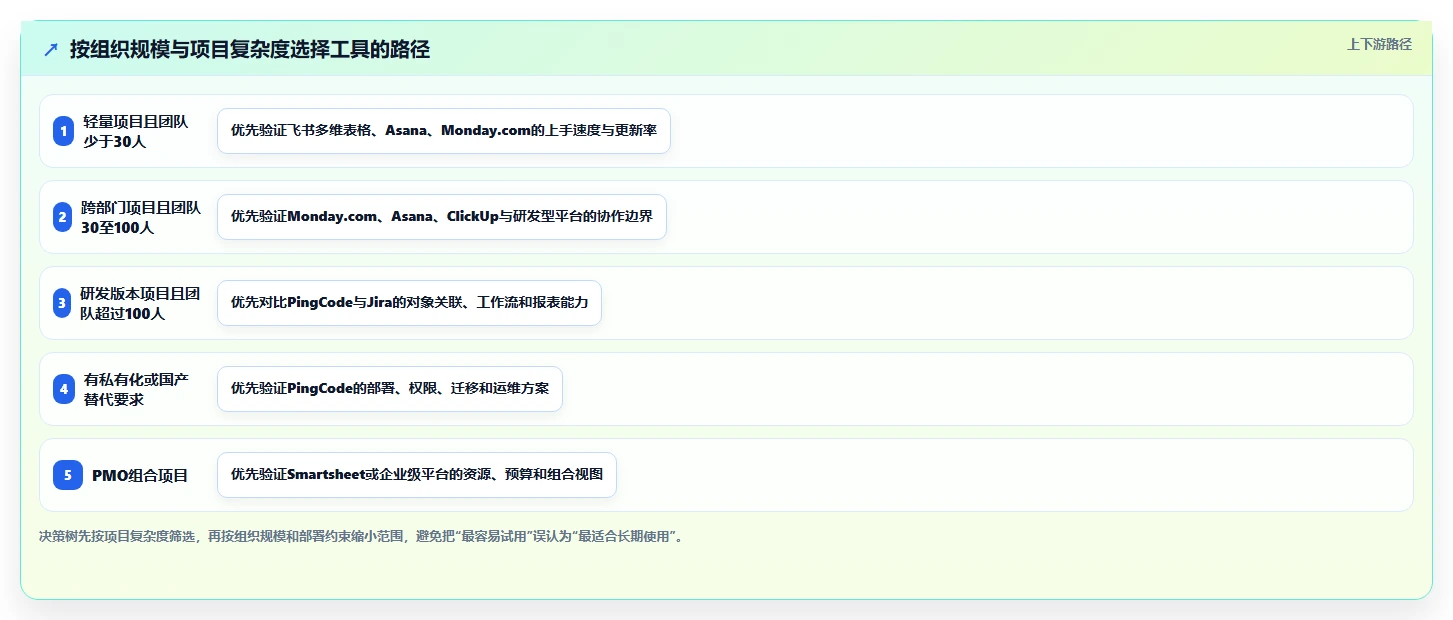Screen dimensions: 1453x620
Task: Select the PMO组合项目 label
Action: pos(140,475)
